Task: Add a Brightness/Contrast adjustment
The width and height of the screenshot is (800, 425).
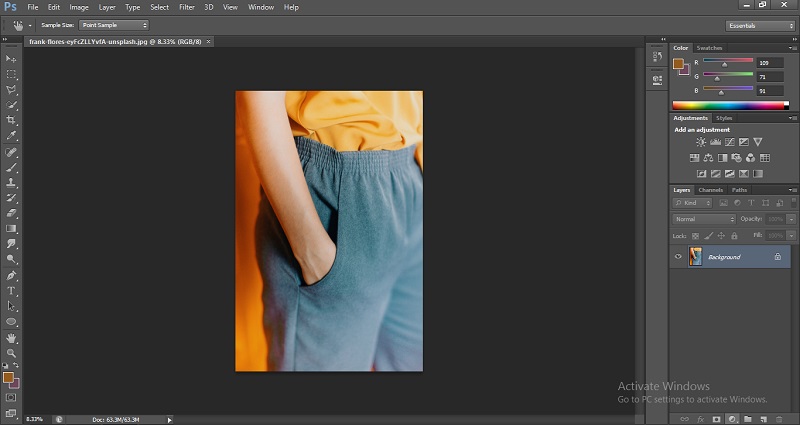Action: tap(701, 142)
